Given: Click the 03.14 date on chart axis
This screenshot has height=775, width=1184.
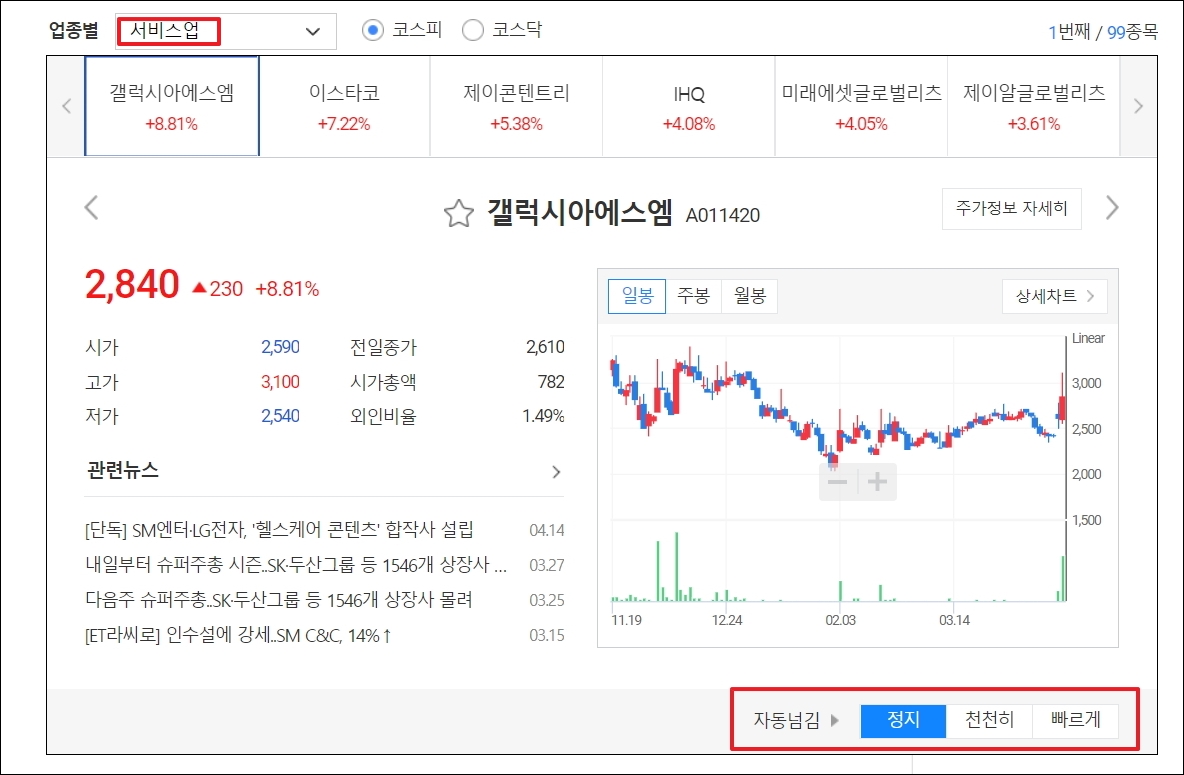Looking at the screenshot, I should pos(954,620).
